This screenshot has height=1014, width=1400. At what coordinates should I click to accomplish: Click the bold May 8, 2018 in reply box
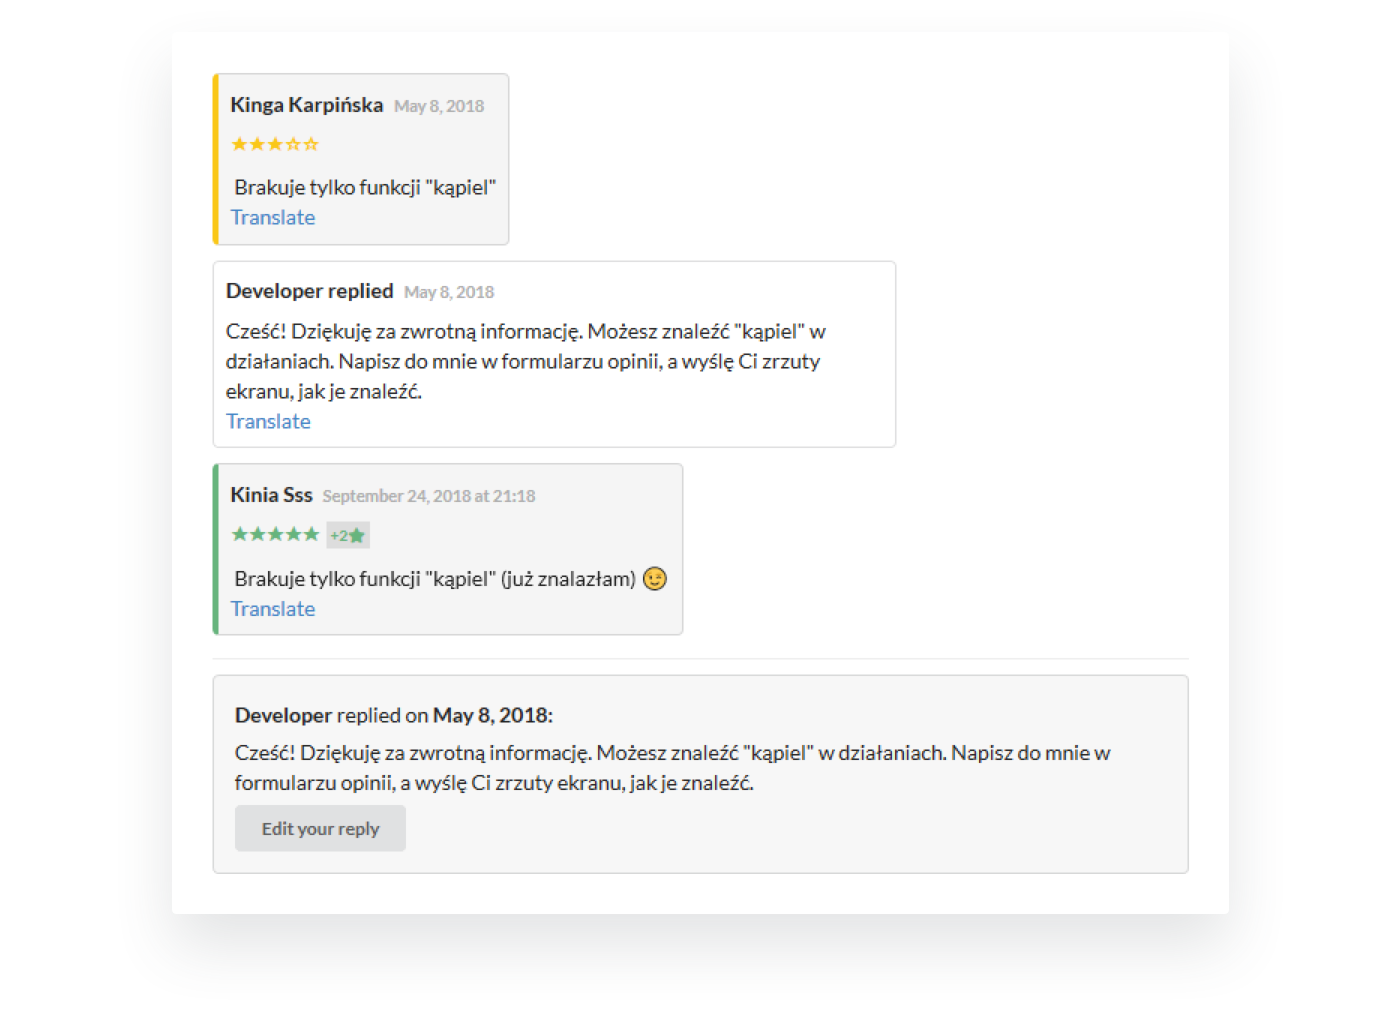tap(491, 715)
